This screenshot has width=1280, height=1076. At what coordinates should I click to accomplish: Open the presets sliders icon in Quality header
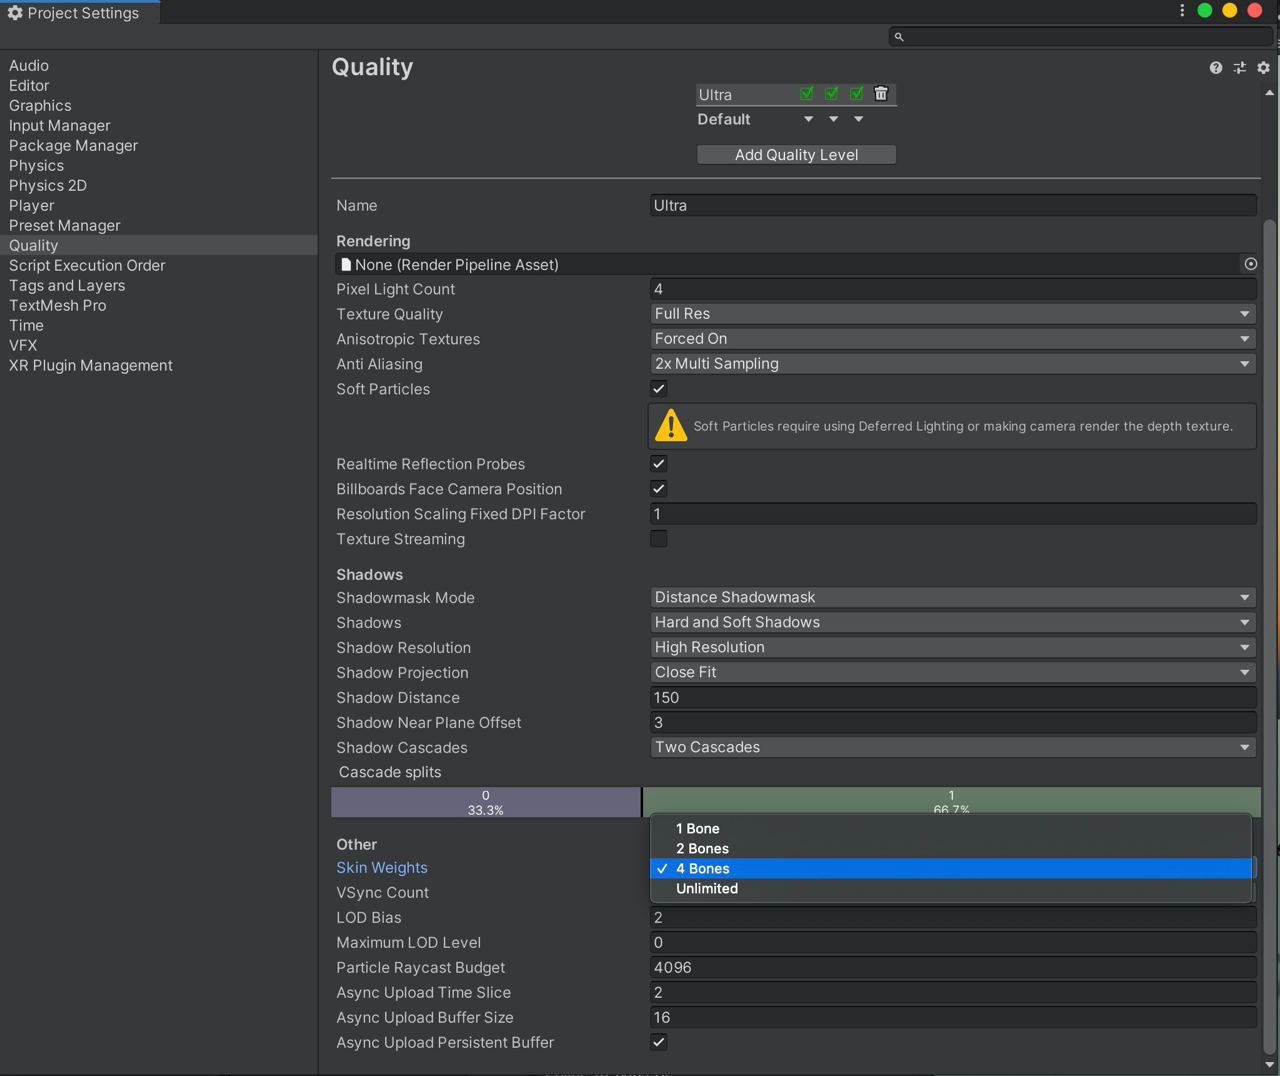pos(1239,67)
